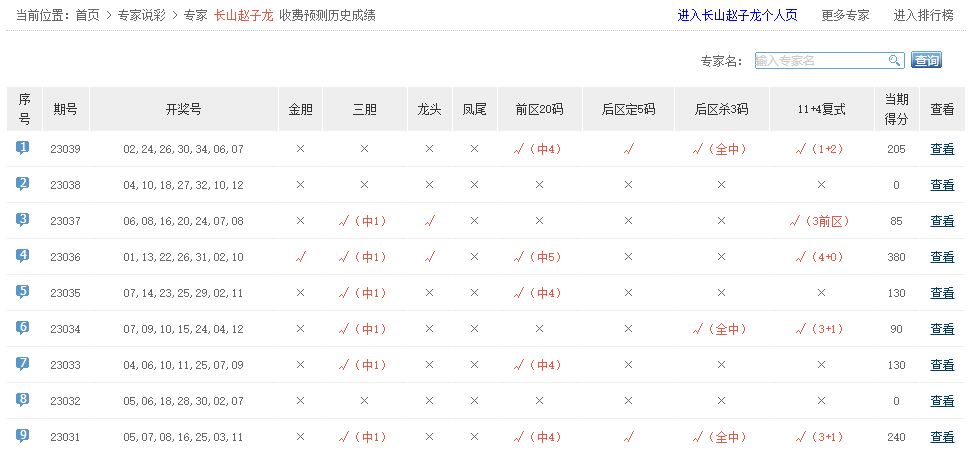Focus the 输入专家名 input field
979x454 pixels.
pos(820,61)
